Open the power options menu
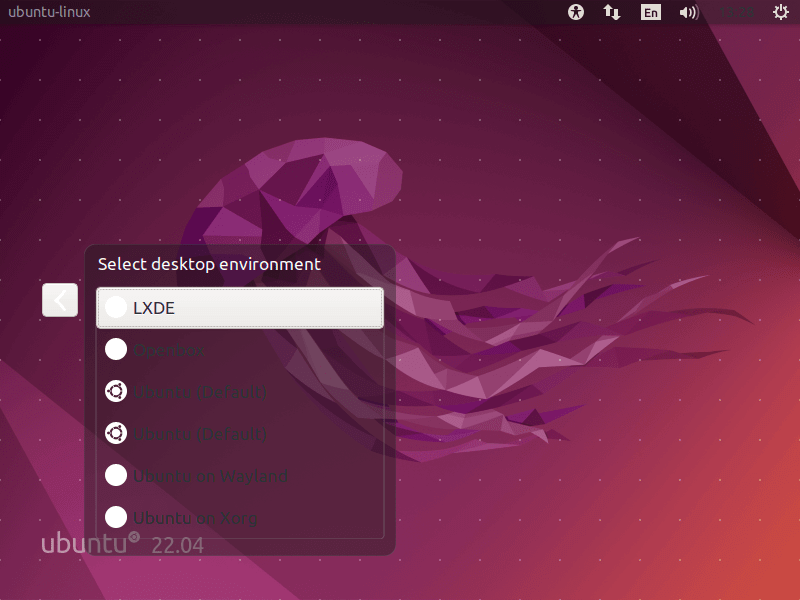The image size is (800, 600). pyautogui.click(x=779, y=13)
